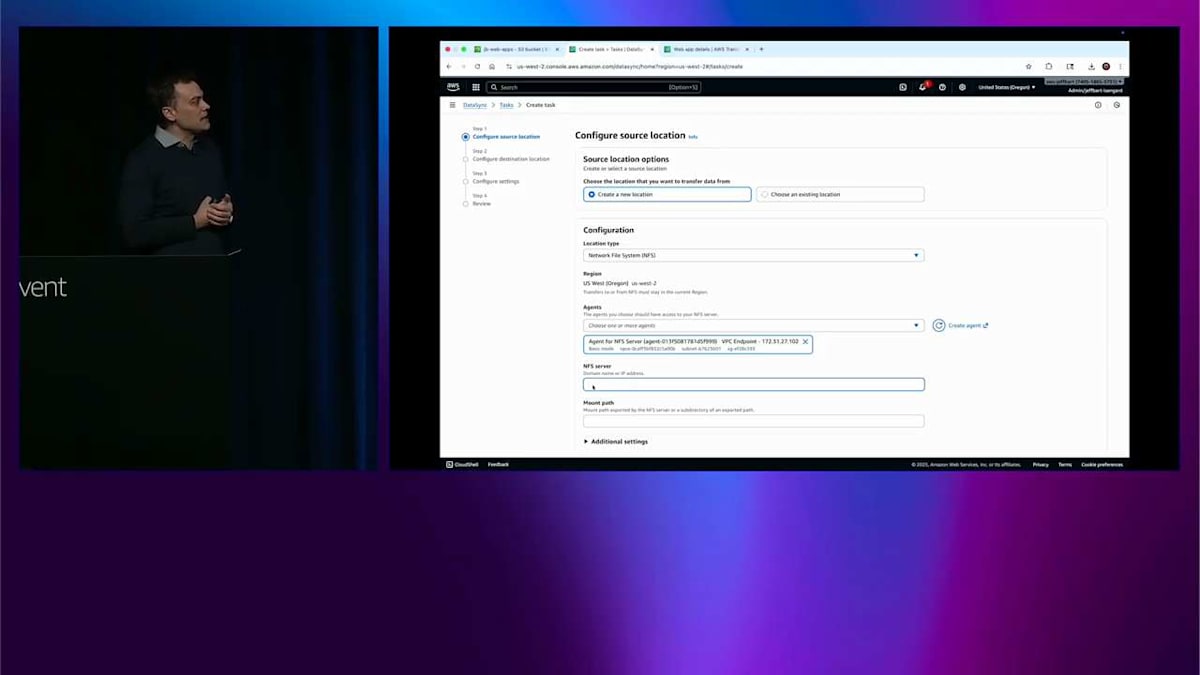1200x675 pixels.
Task: Open the info panel icon near breadcrumbs
Action: pos(1098,105)
